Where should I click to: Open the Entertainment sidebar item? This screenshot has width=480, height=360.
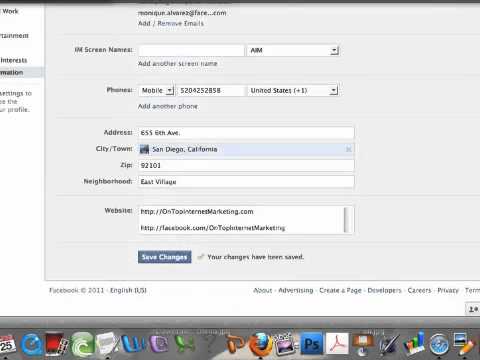[14, 36]
